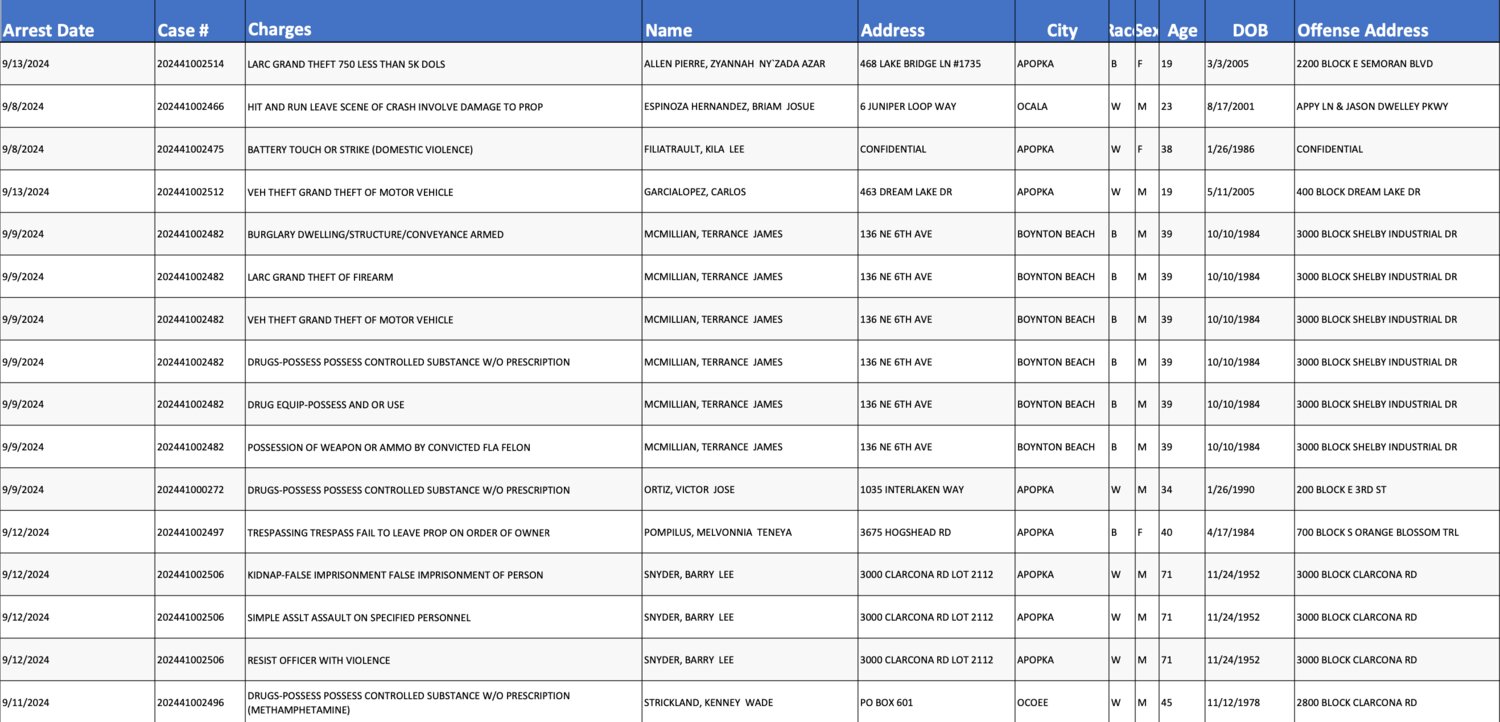
Task: Click the METHAMPHETAMINE possession charge cell
Action: tap(443, 702)
